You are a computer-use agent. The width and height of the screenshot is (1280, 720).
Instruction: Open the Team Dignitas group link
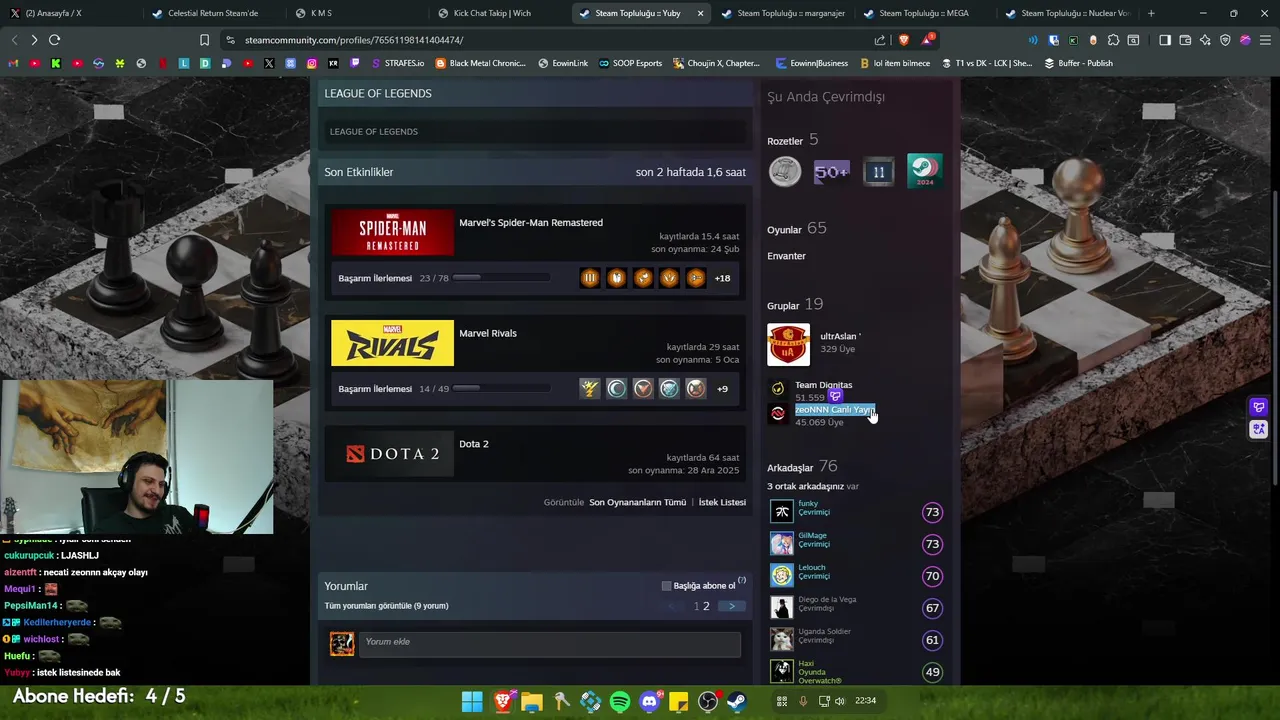pos(824,385)
